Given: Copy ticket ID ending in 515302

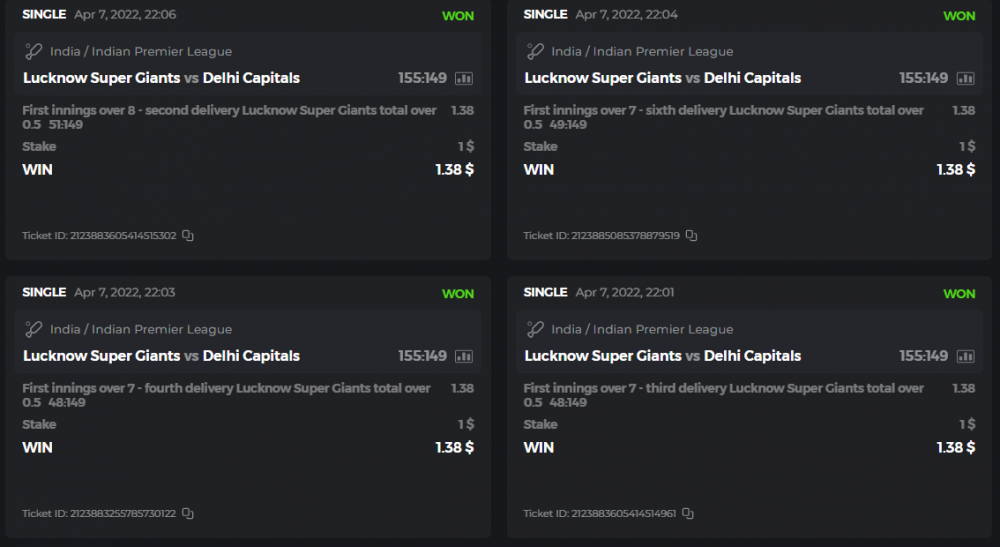Looking at the screenshot, I should (188, 236).
